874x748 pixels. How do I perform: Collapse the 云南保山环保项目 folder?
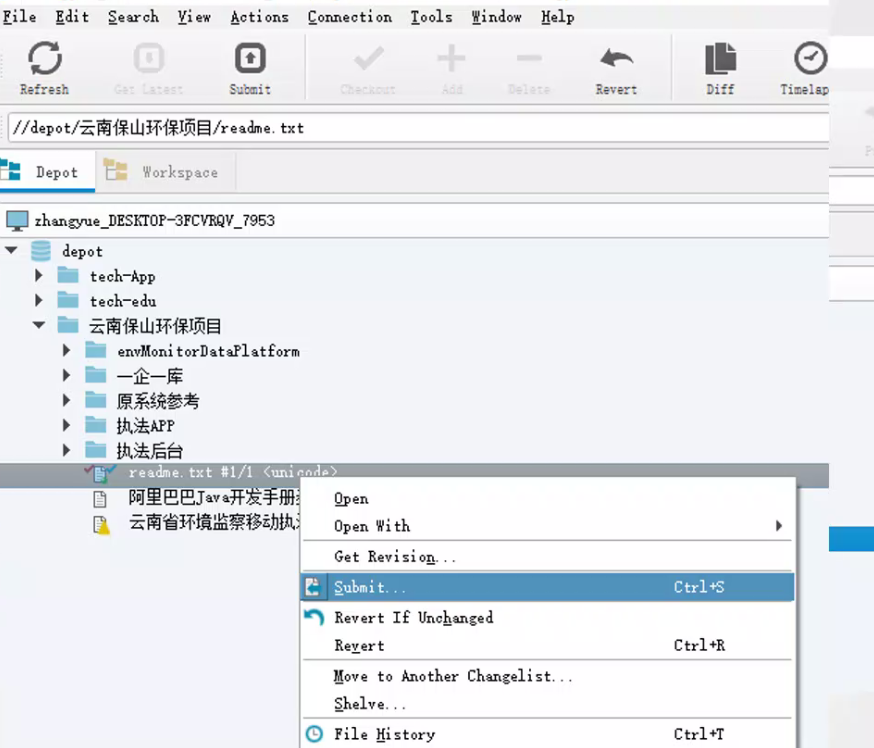click(x=38, y=325)
